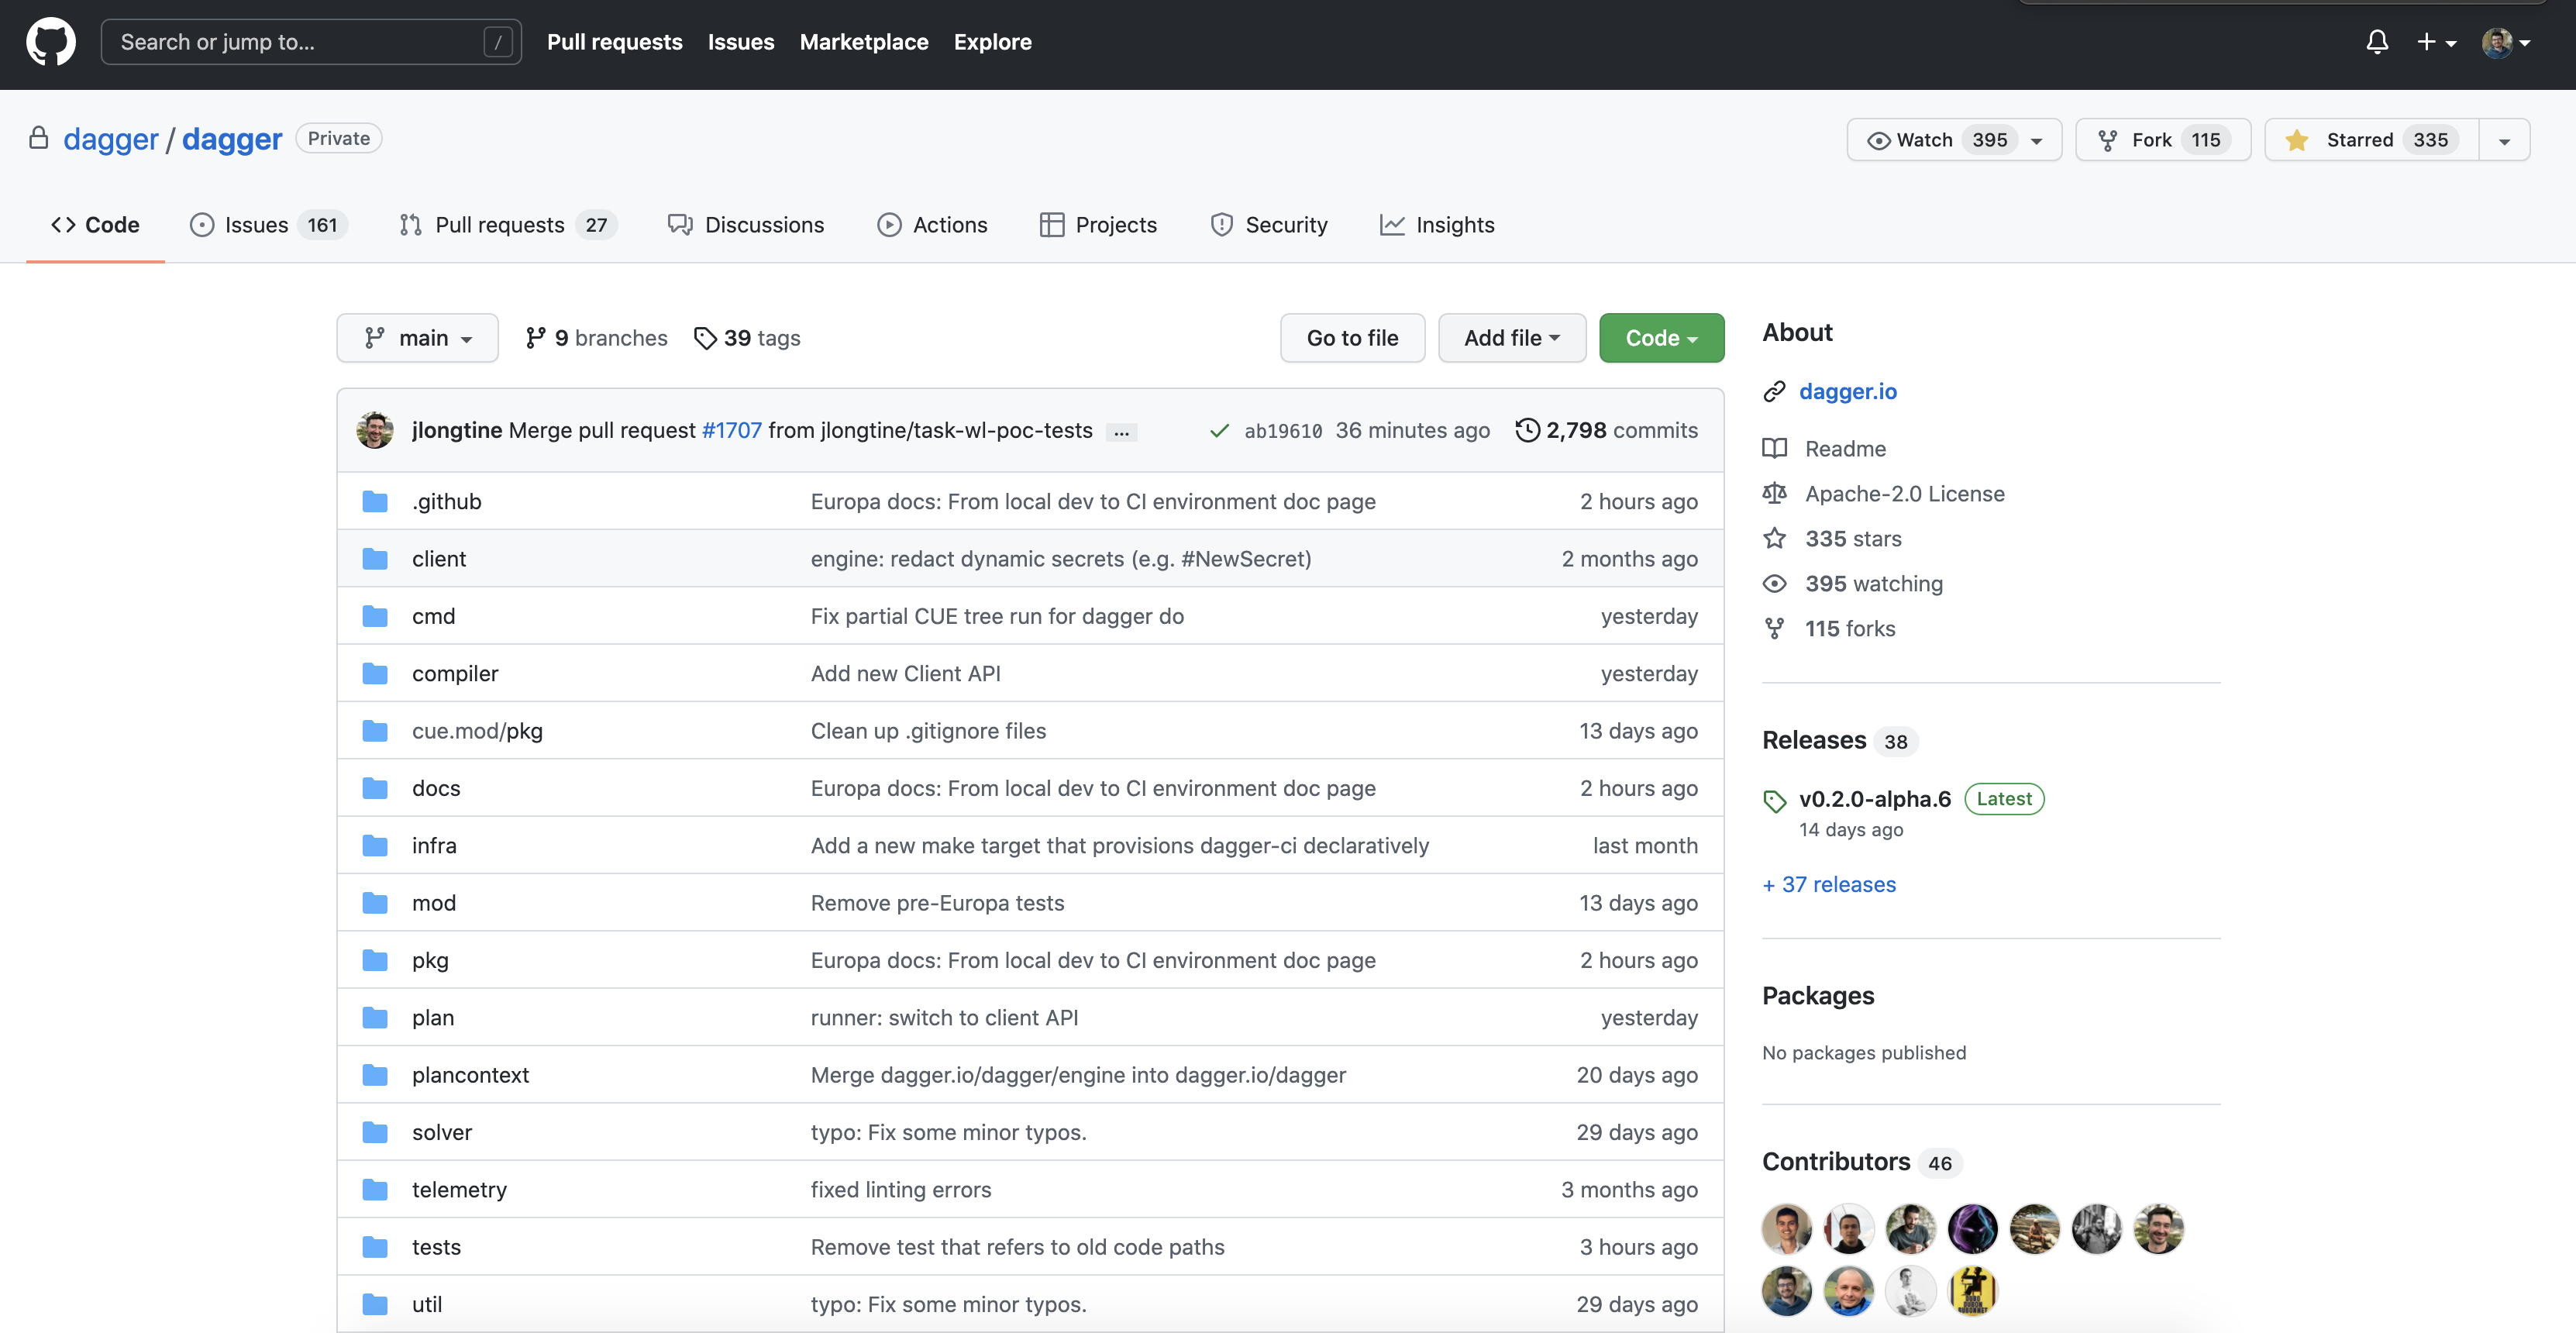Open the Code download dropdown
Image resolution: width=2576 pixels, height=1333 pixels.
tap(1661, 338)
